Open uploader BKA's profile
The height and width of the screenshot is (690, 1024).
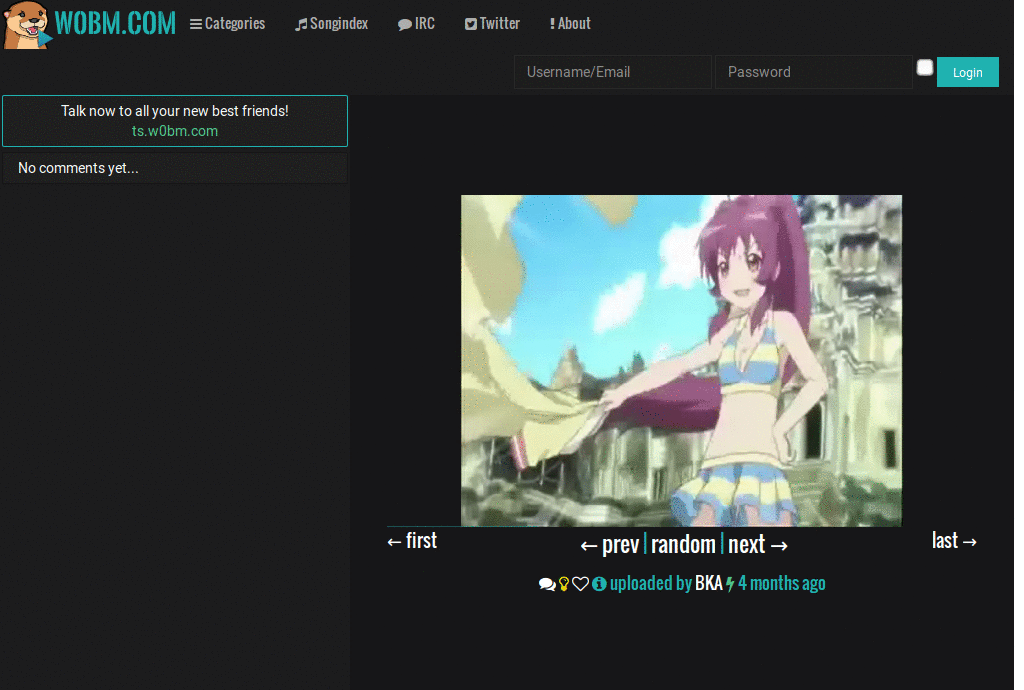pyautogui.click(x=709, y=583)
